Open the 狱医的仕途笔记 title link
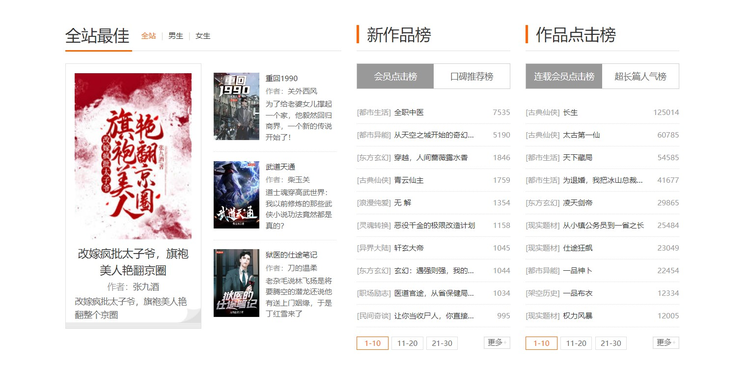 pos(291,254)
